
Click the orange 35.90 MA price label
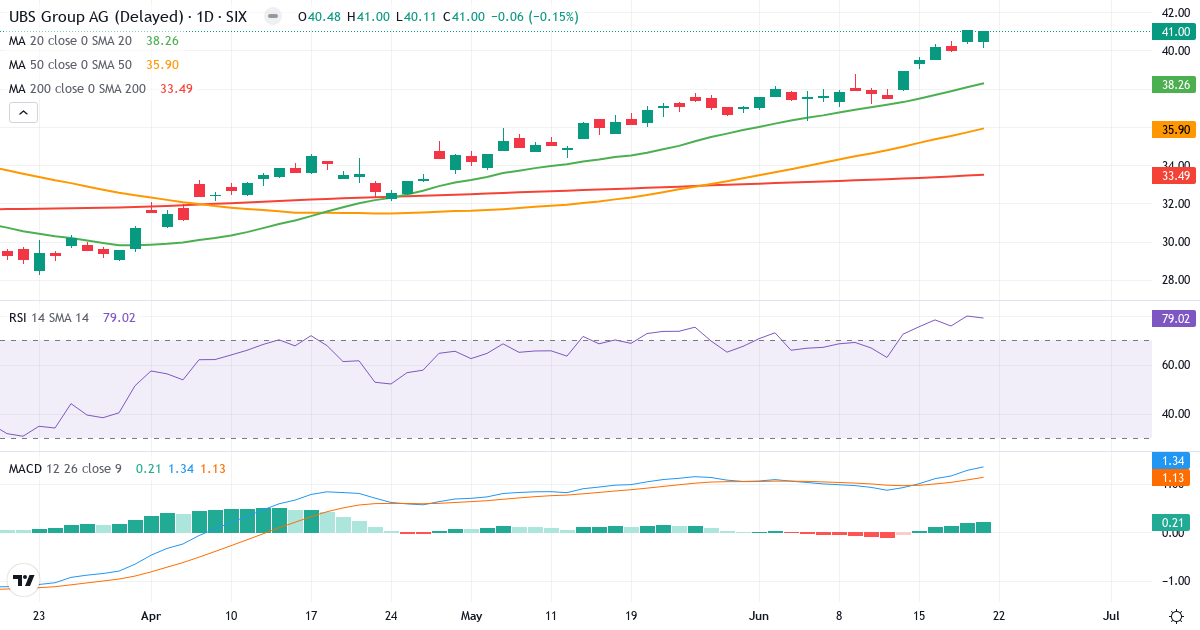(x=1175, y=129)
